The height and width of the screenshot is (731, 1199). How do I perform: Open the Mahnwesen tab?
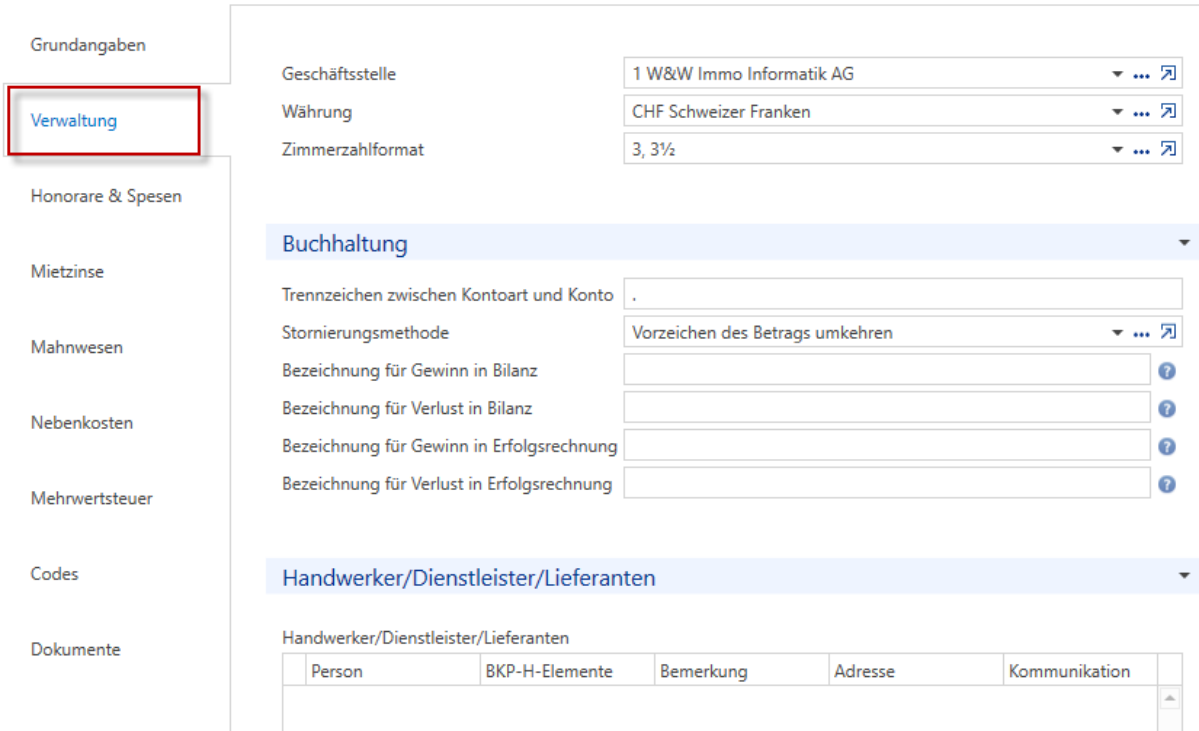[76, 347]
